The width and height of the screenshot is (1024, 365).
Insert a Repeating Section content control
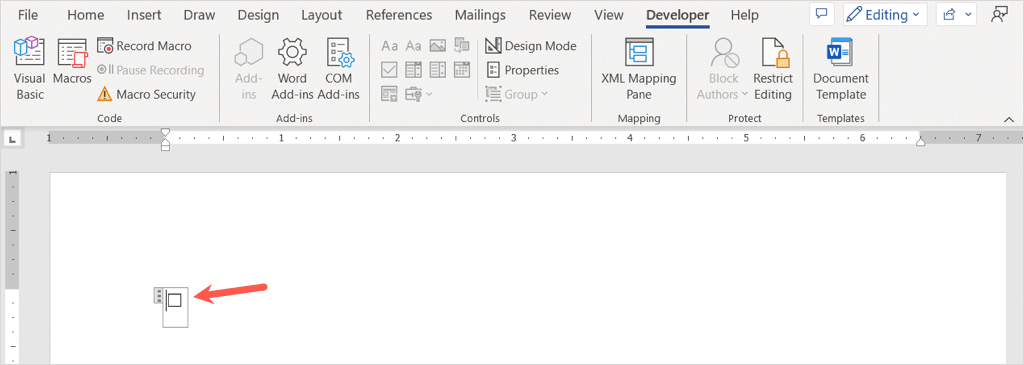[x=390, y=94]
